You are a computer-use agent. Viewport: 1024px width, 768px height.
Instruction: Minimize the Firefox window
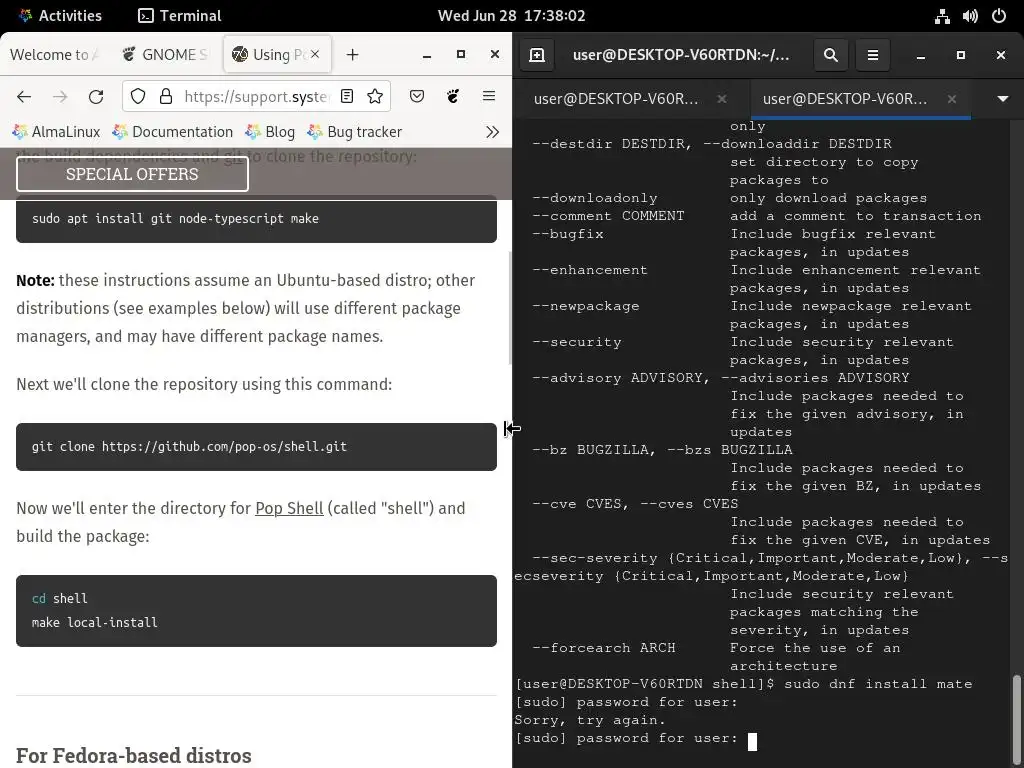[x=426, y=55]
